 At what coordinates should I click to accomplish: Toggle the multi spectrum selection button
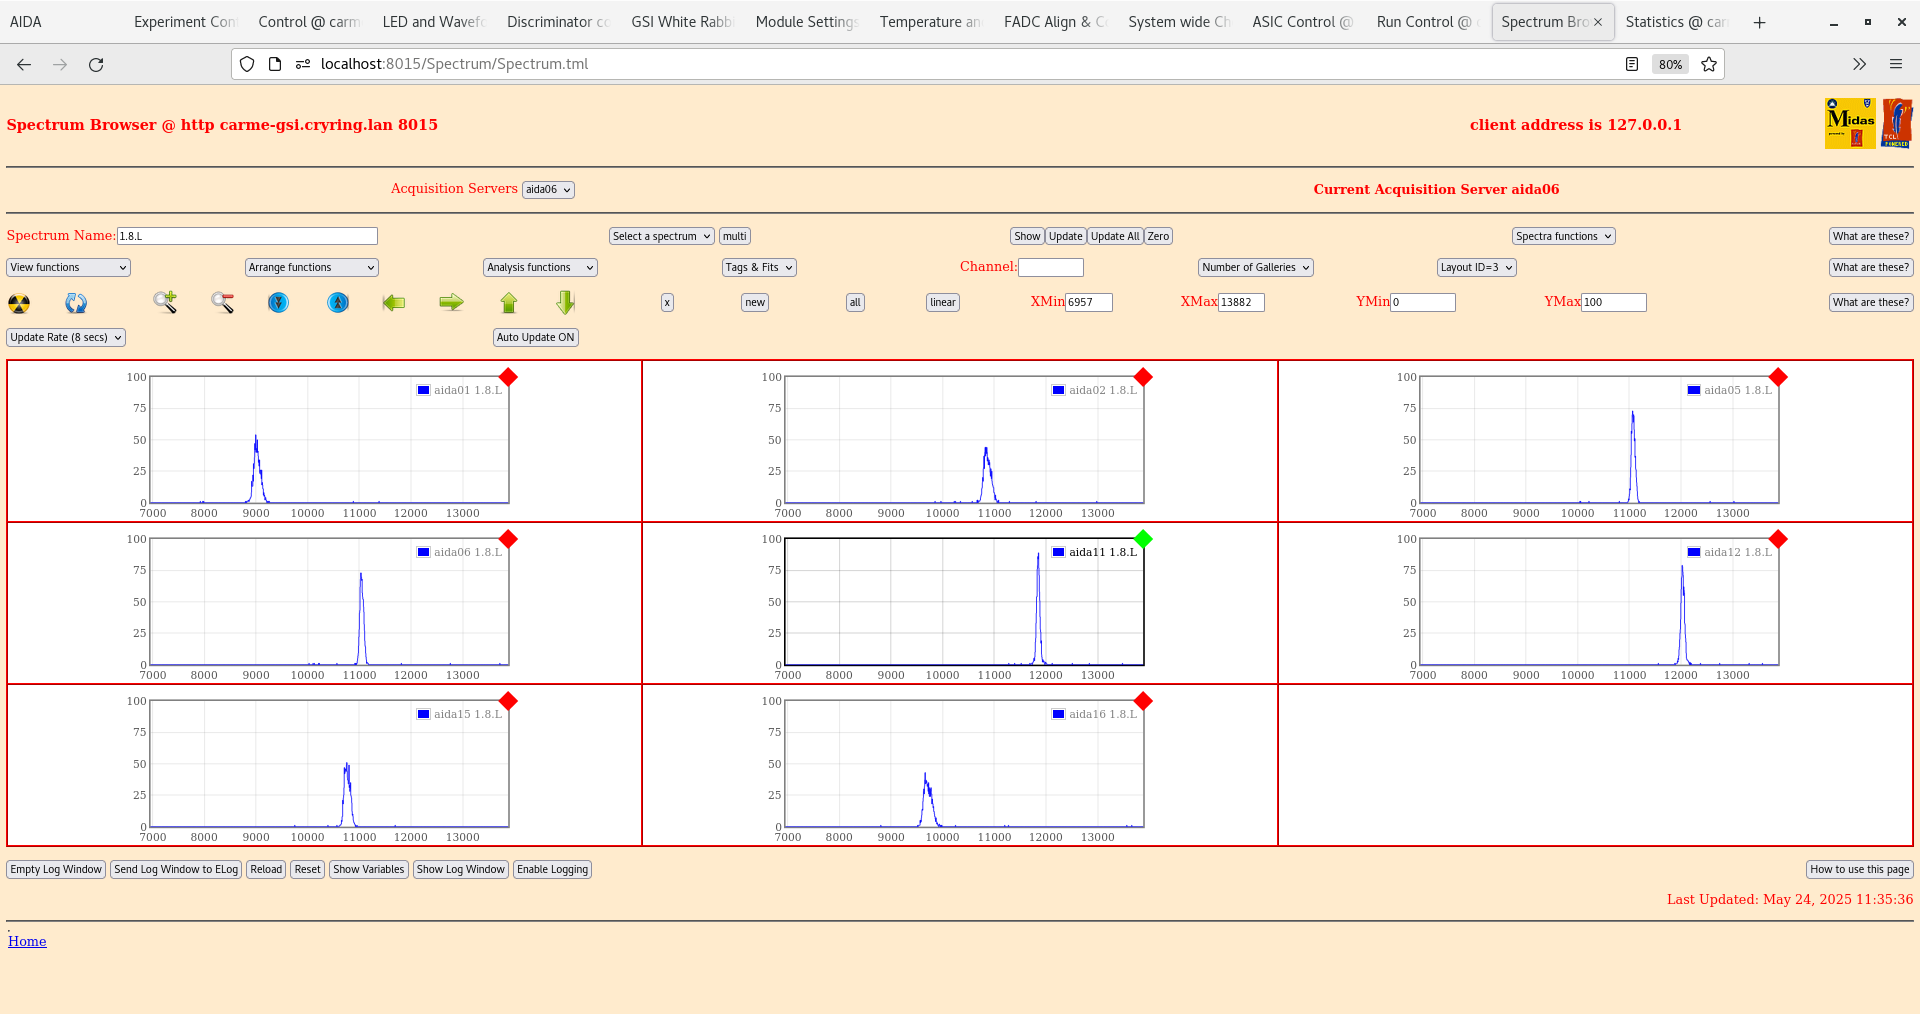click(734, 236)
